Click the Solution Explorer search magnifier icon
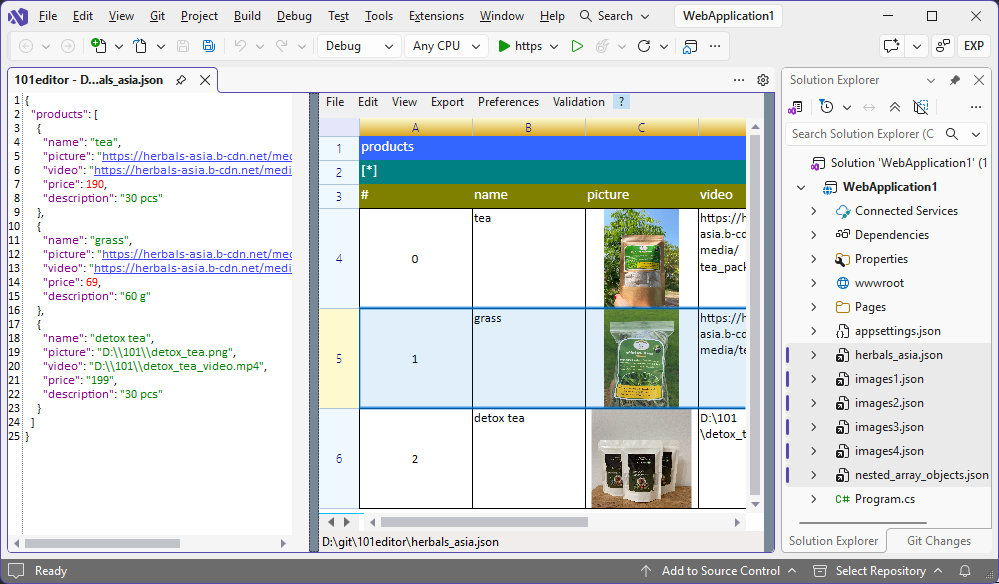Screen dimensions: 999x584 [x=952, y=134]
